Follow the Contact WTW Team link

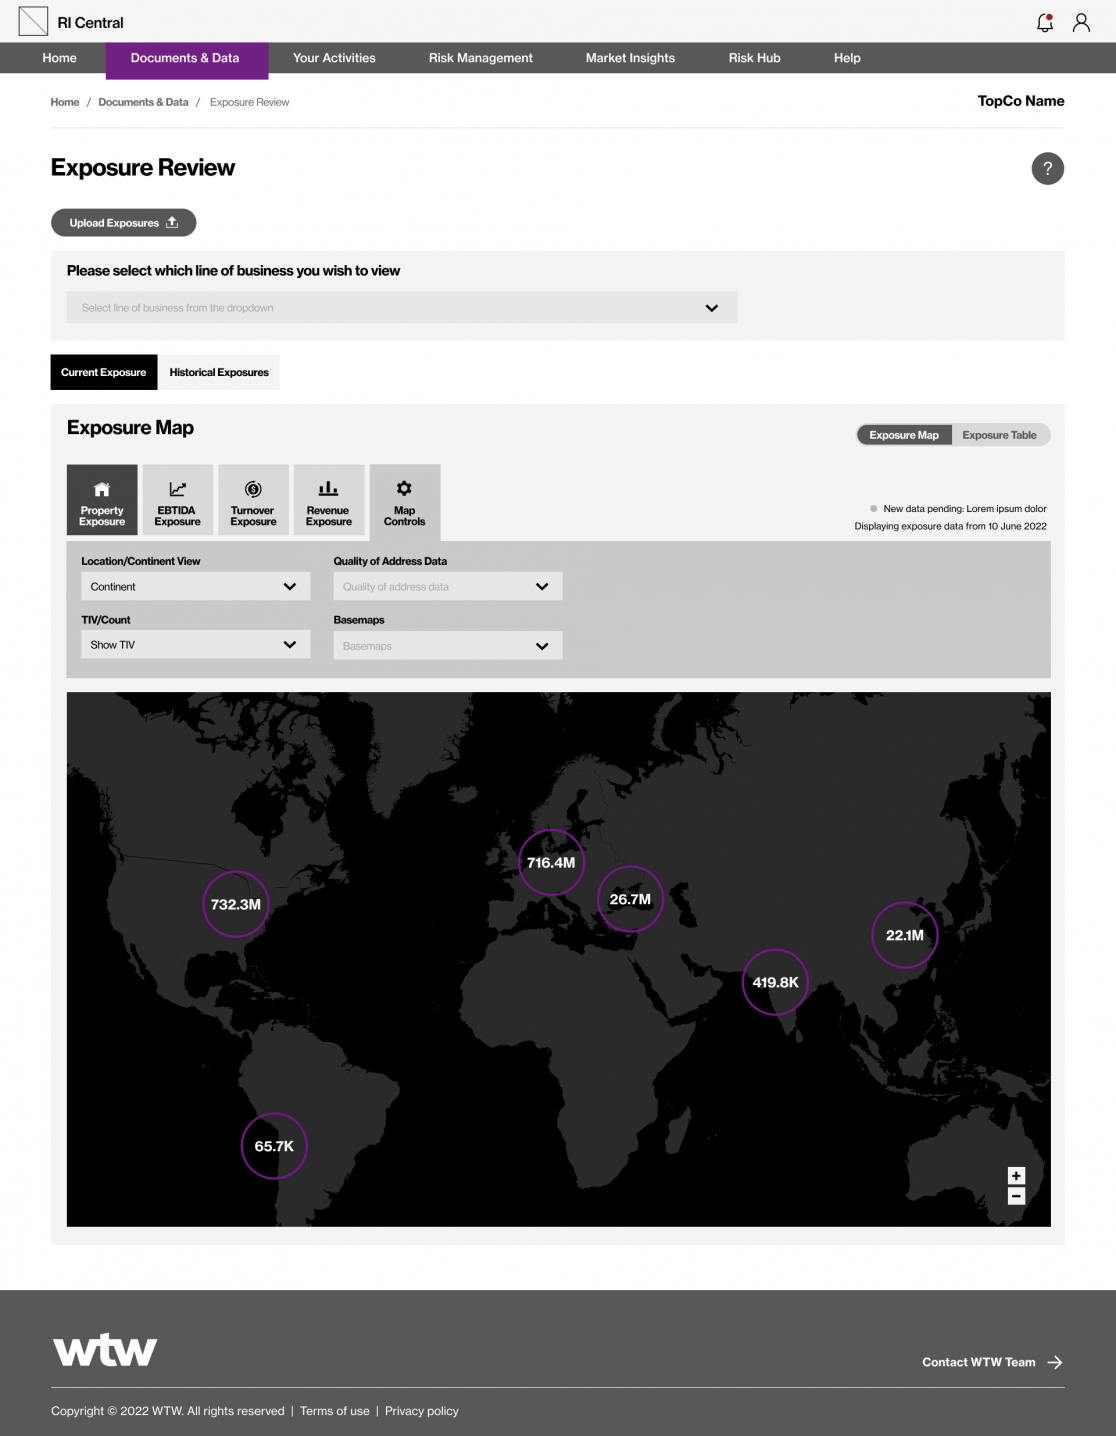(x=991, y=1362)
